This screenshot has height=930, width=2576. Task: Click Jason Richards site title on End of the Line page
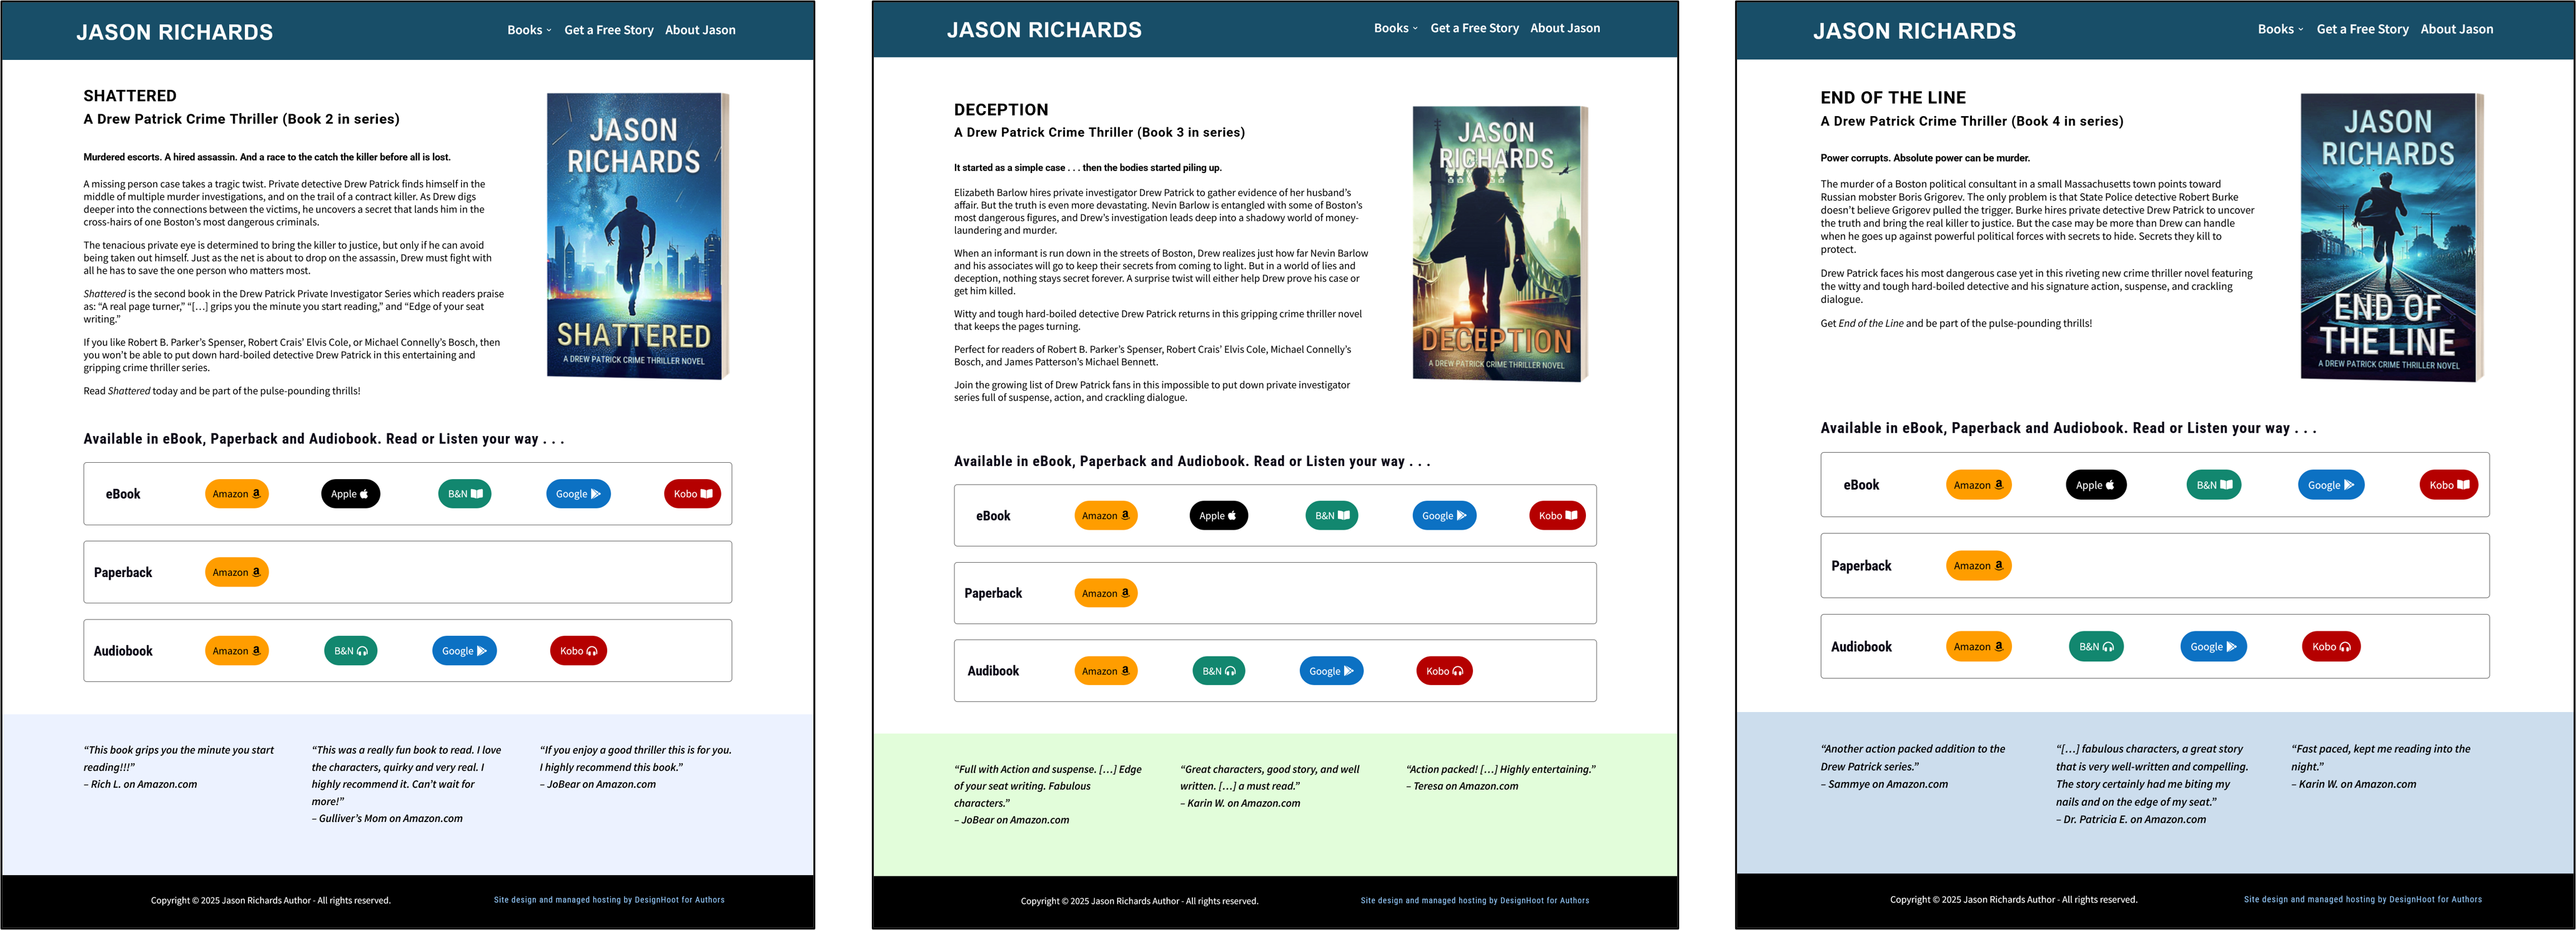pos(1914,31)
